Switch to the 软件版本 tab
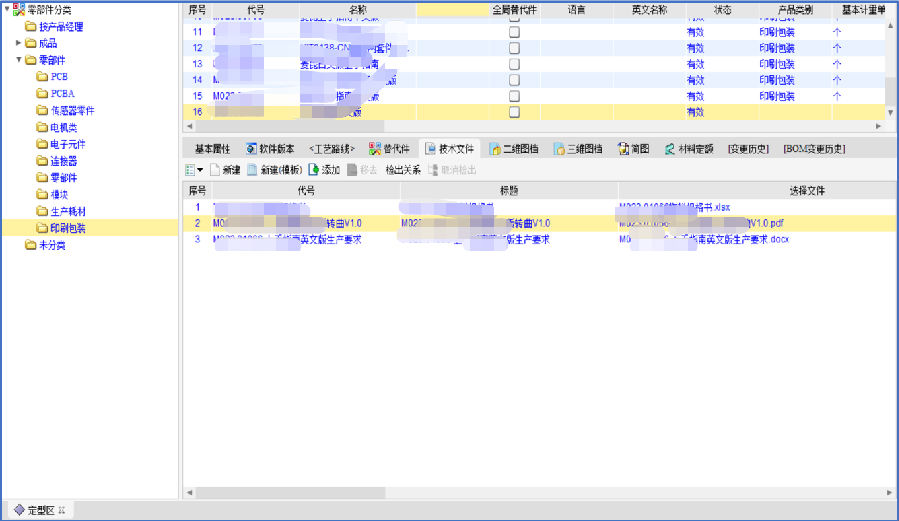899x521 pixels. [270, 149]
